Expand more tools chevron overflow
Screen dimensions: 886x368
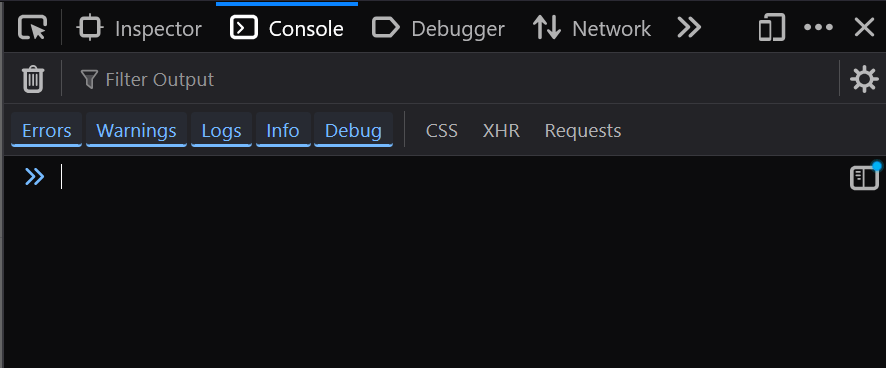689,28
